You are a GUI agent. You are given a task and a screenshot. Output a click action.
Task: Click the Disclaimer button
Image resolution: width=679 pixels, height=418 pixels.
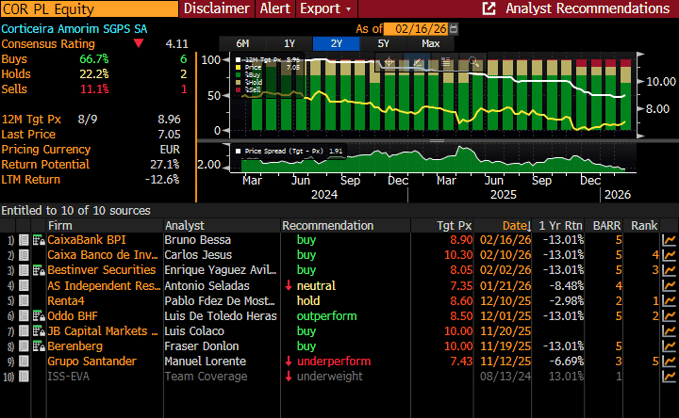(217, 9)
